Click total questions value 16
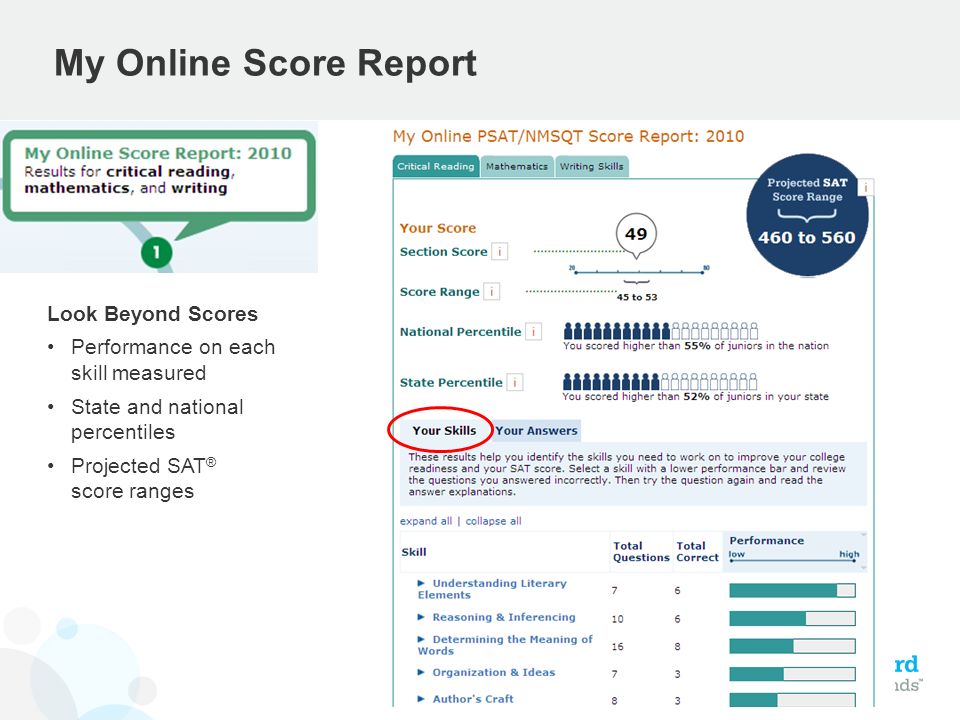Viewport: 960px width, 720px height. (x=617, y=647)
